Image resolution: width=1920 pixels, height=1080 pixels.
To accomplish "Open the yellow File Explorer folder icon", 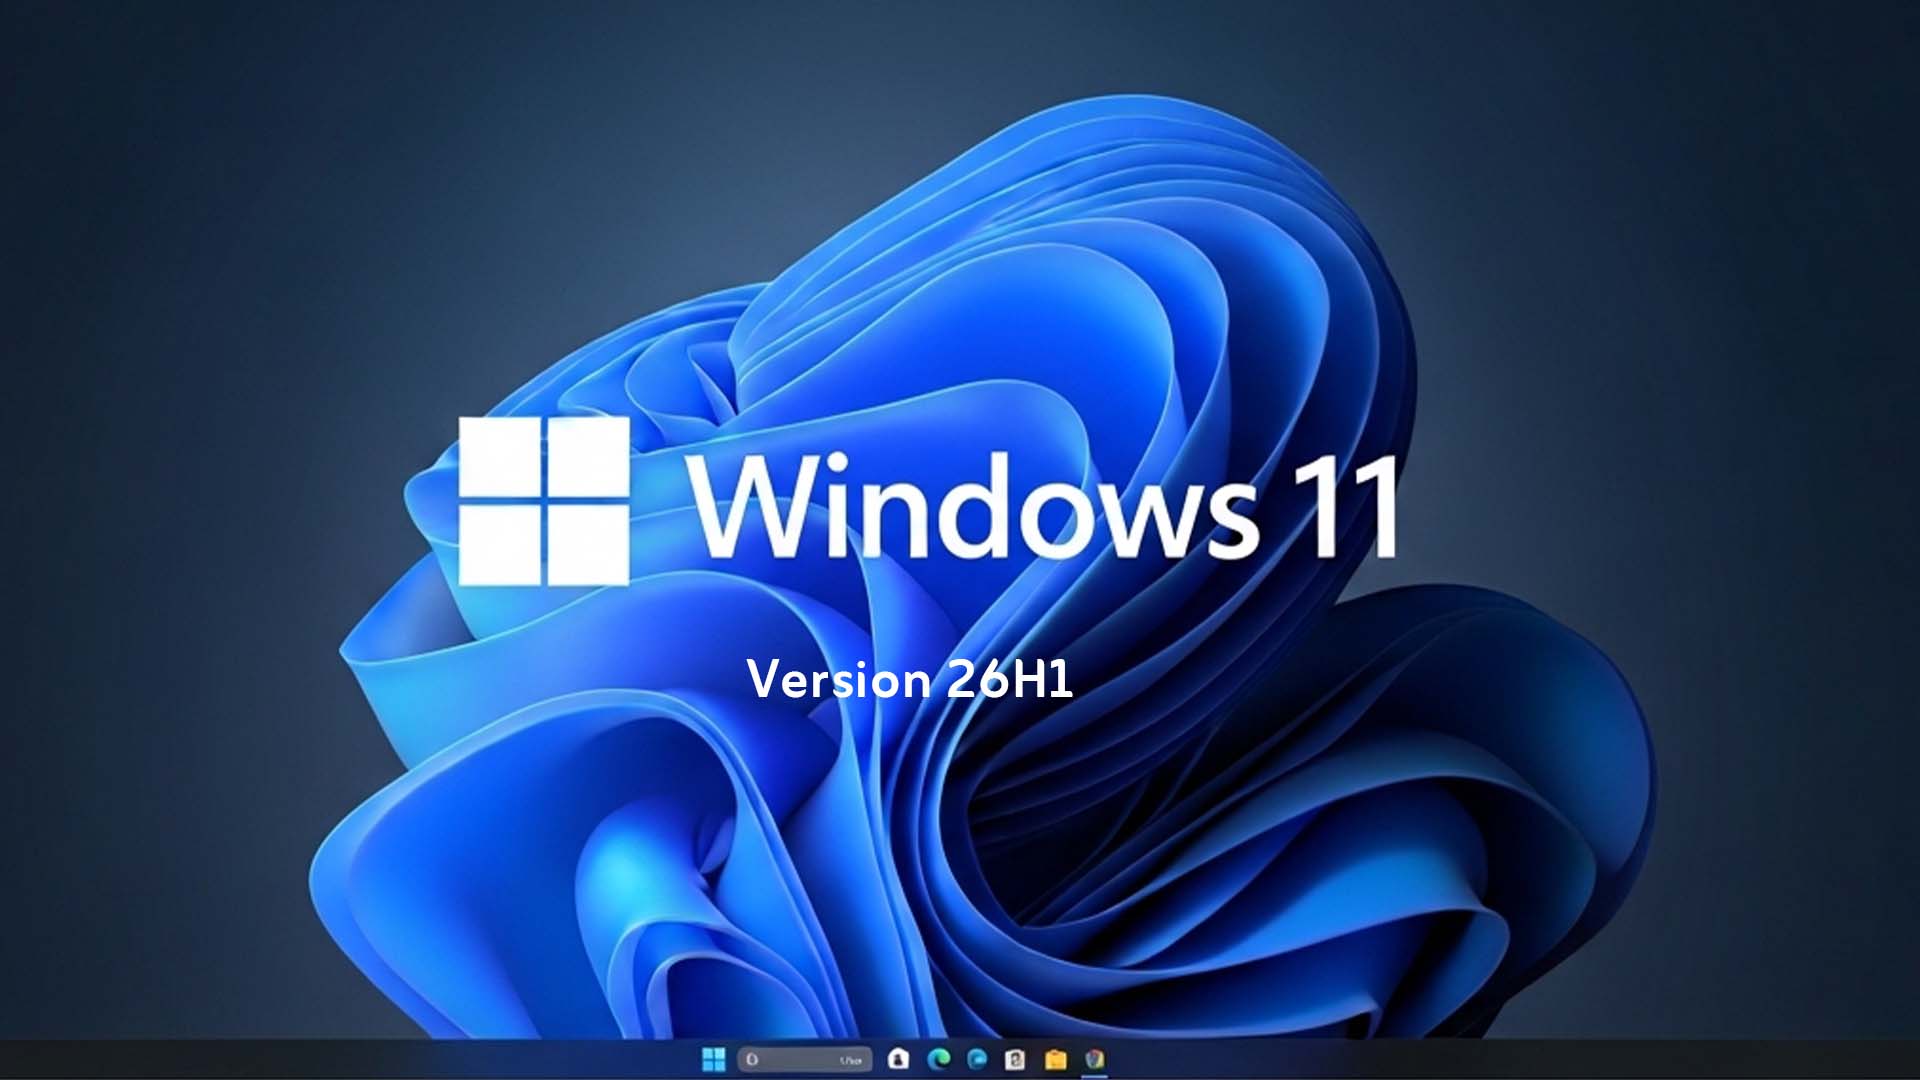I will point(1055,1059).
